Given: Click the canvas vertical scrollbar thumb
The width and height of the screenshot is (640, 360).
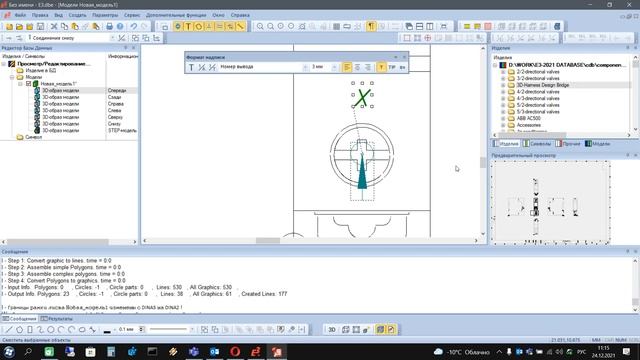Looking at the screenshot, I should [x=483, y=162].
